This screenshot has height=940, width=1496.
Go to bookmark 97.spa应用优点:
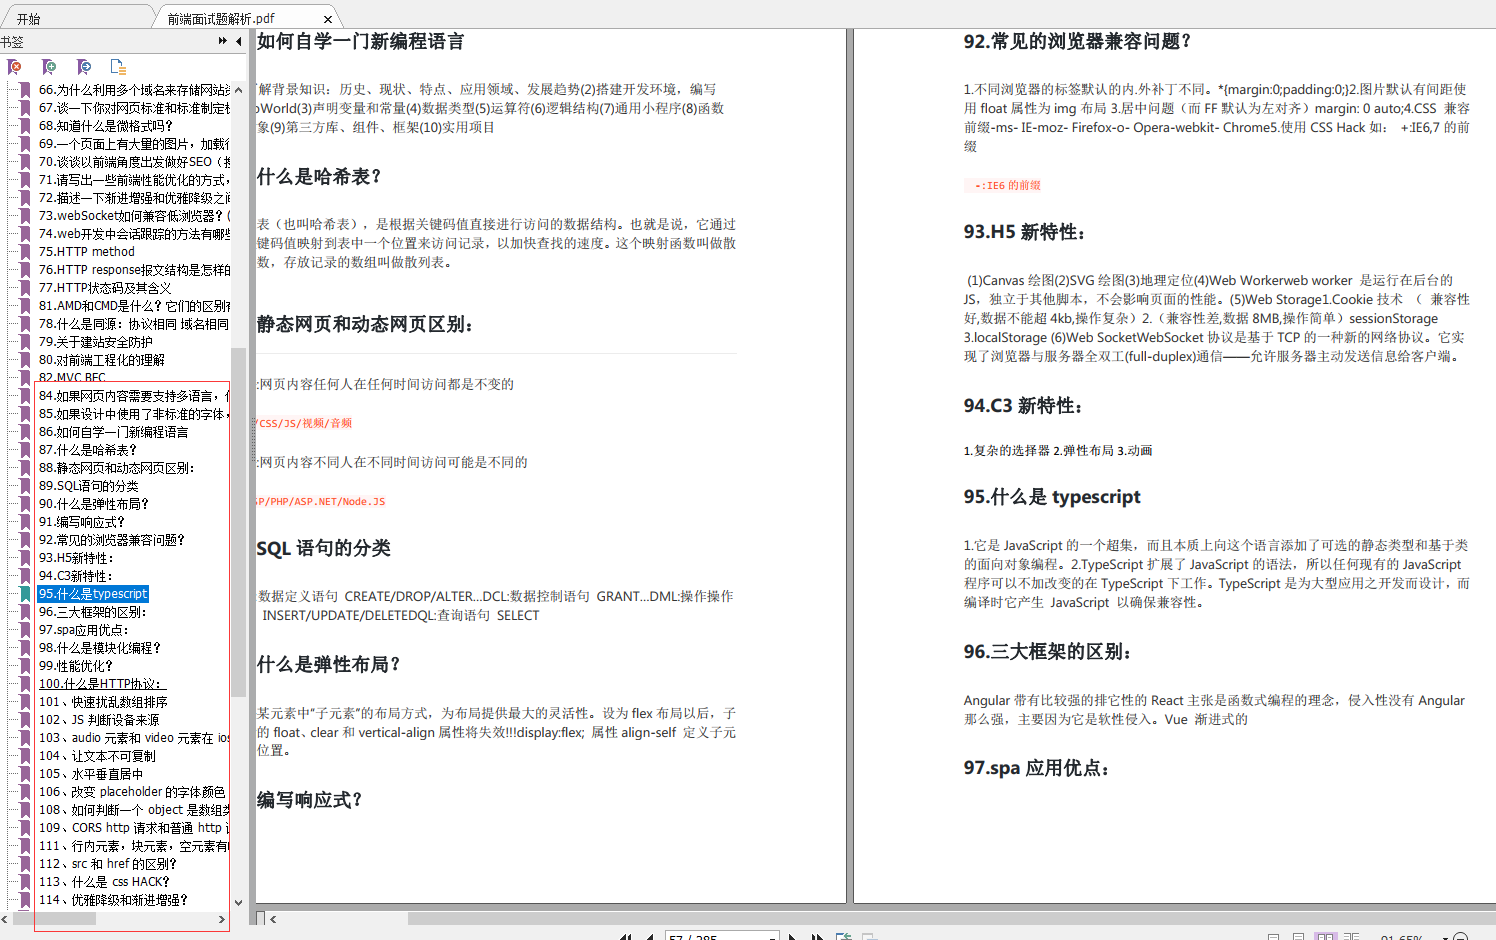point(83,630)
